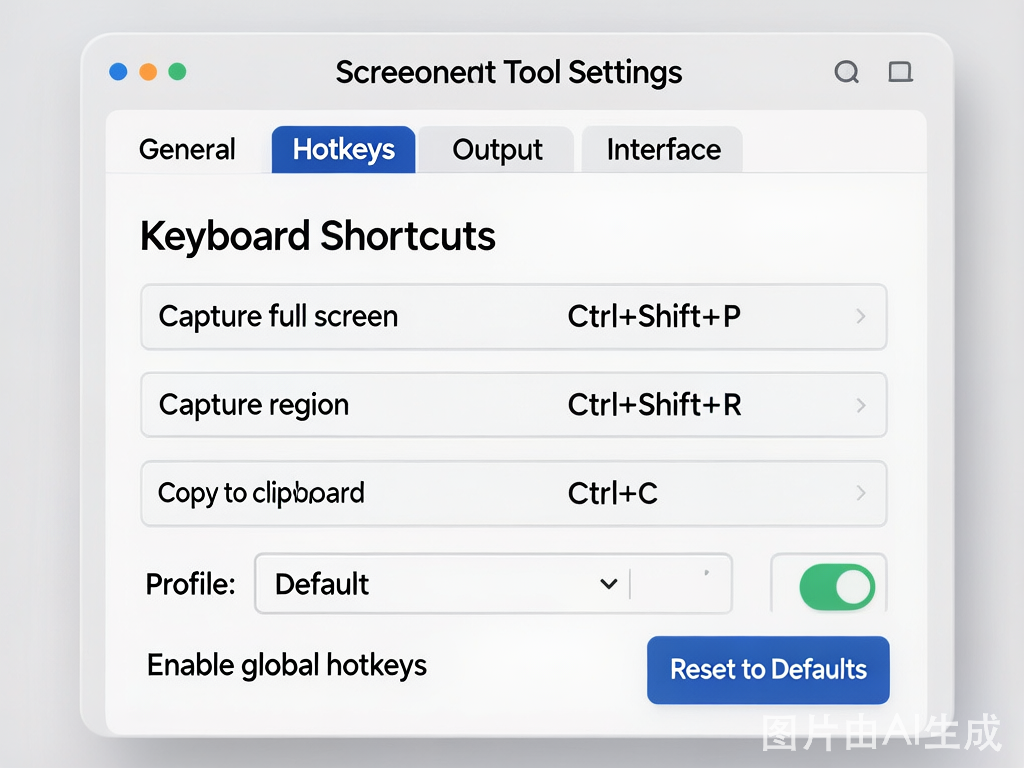Select the Hotkeys tab

[344, 150]
